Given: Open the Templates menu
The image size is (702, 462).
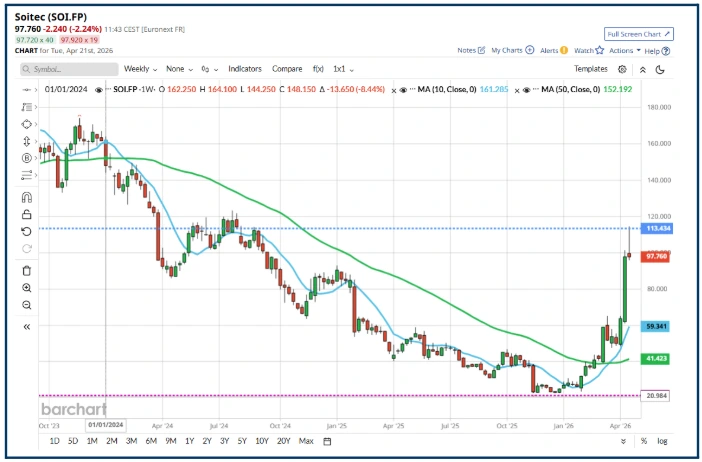Looking at the screenshot, I should pyautogui.click(x=591, y=69).
